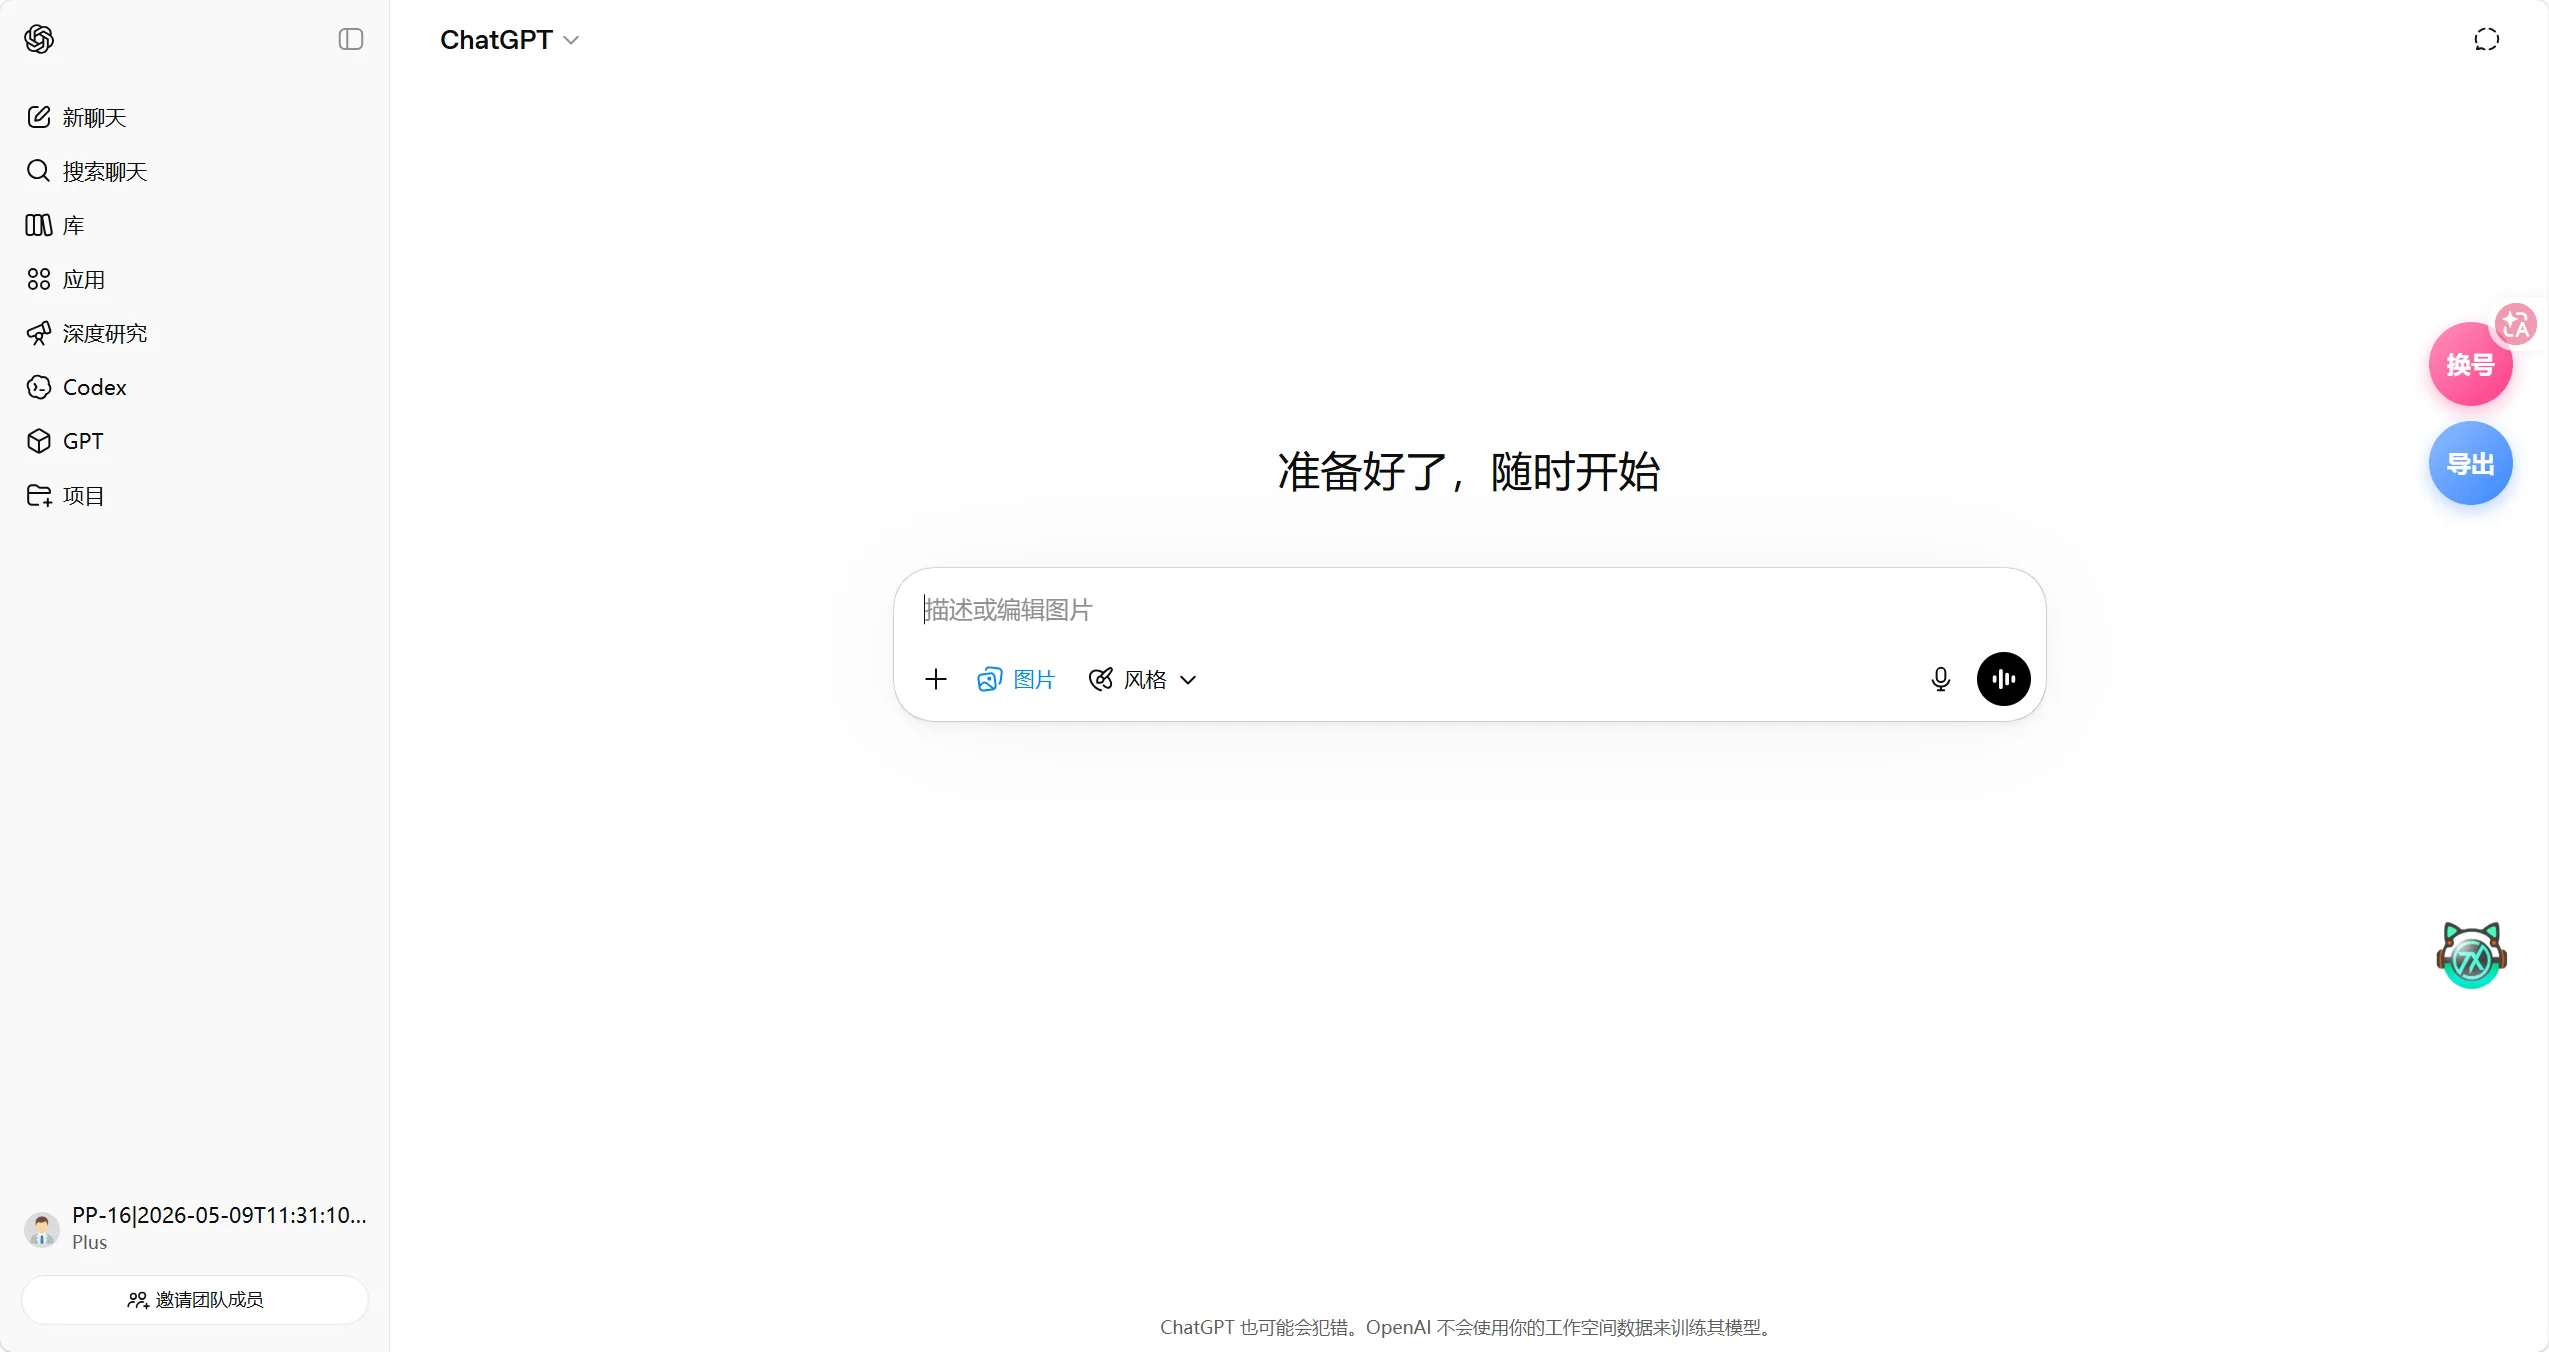Click the 搜索聊天 magnifier icon
Image resolution: width=2549 pixels, height=1352 pixels.
click(39, 171)
